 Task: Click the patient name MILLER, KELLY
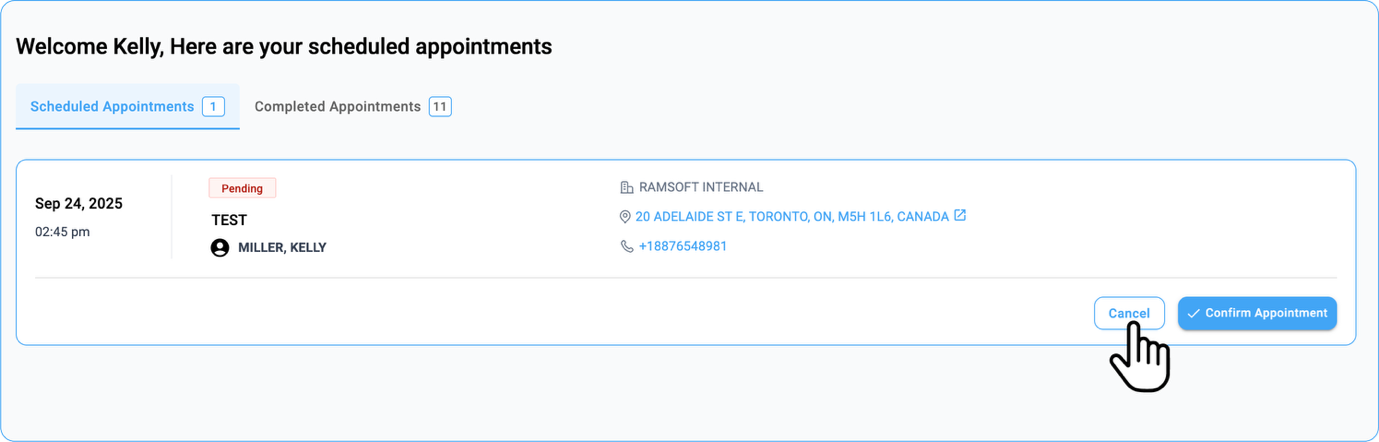click(282, 248)
